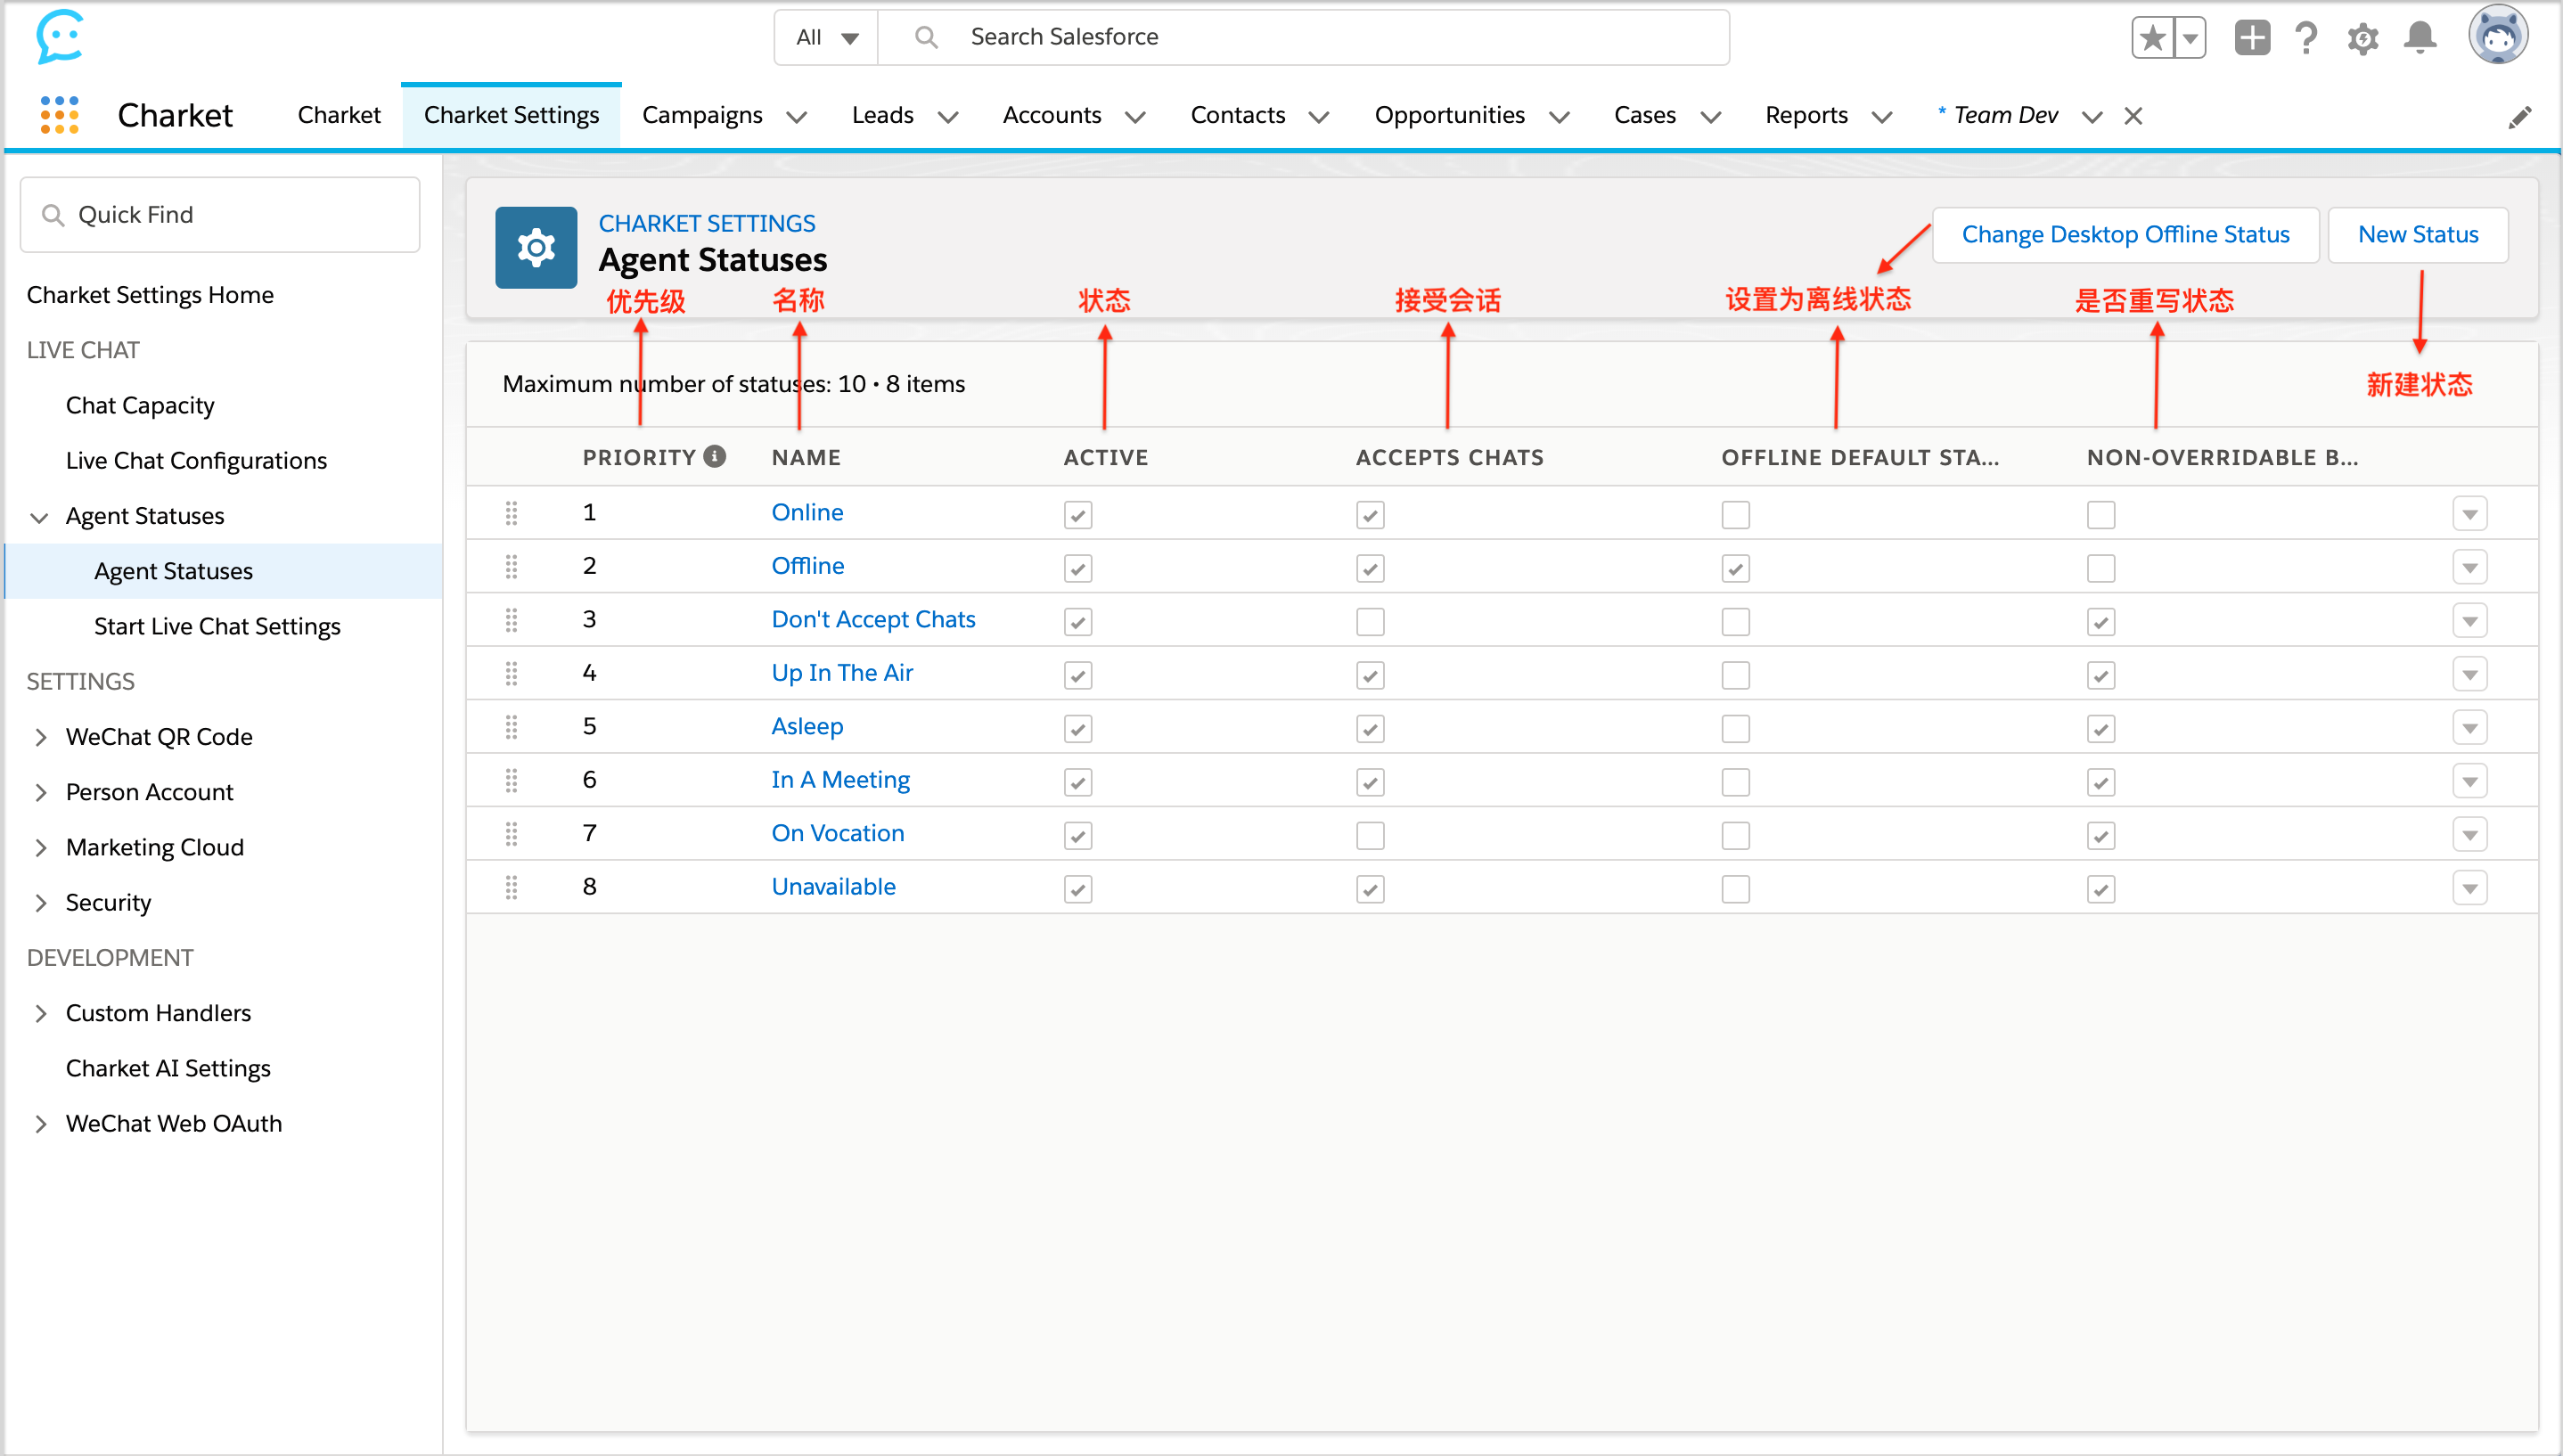Viewport: 2563px width, 1456px height.
Task: Open Live Chat Configurations in sidebar
Action: tap(196, 461)
